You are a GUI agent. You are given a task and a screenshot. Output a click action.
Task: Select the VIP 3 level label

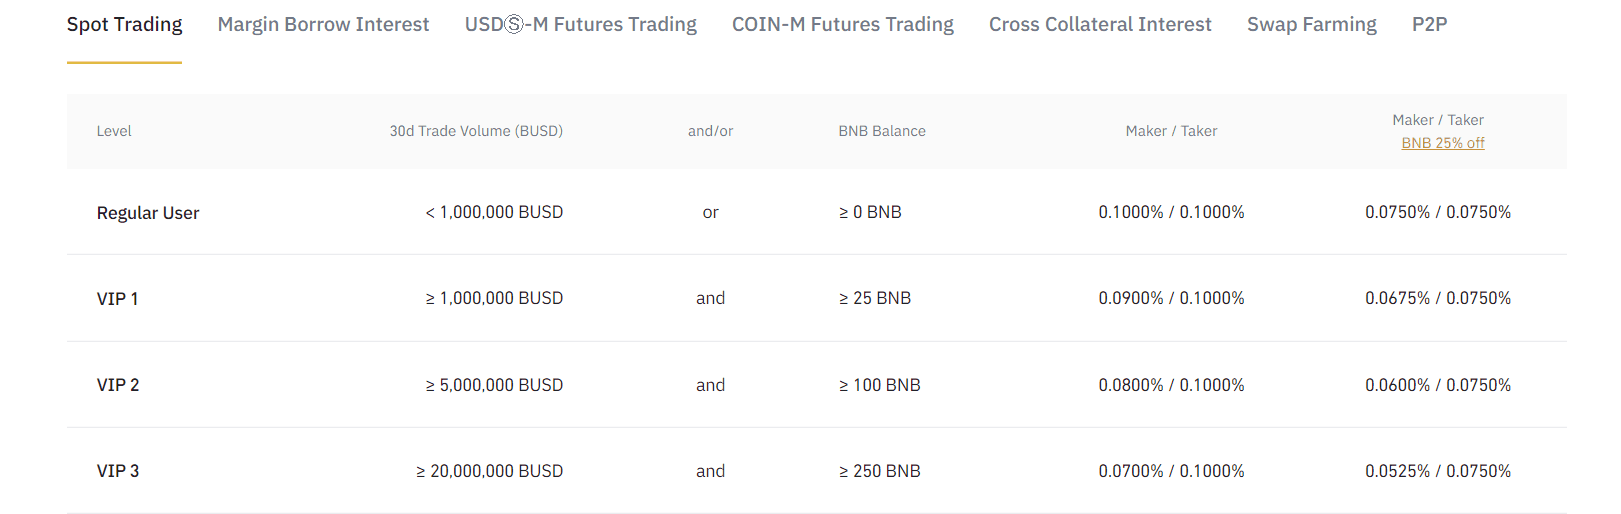[118, 471]
